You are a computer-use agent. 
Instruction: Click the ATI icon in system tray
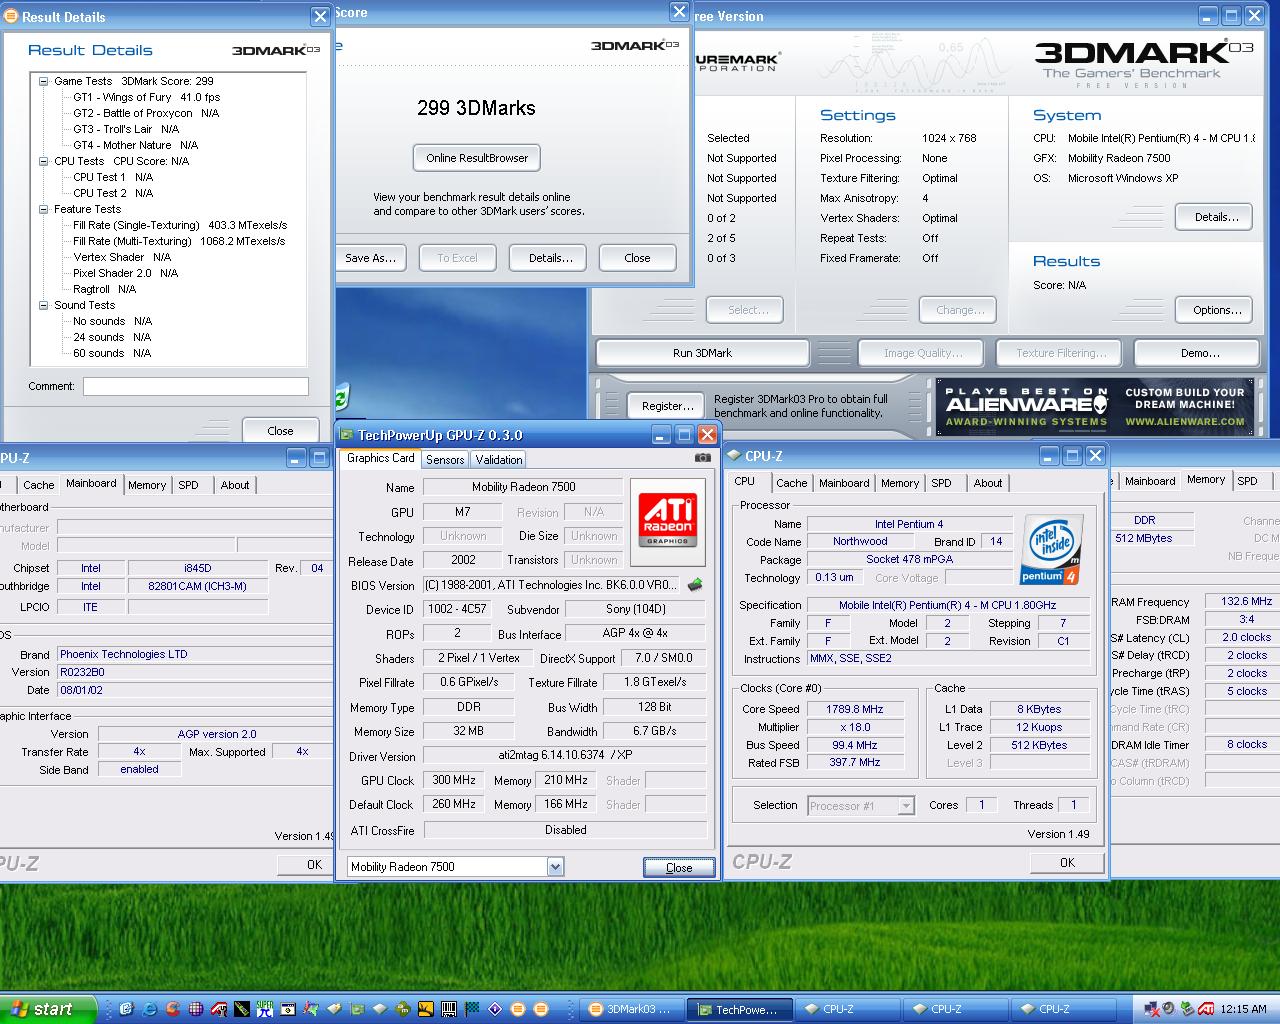tap(1206, 1009)
